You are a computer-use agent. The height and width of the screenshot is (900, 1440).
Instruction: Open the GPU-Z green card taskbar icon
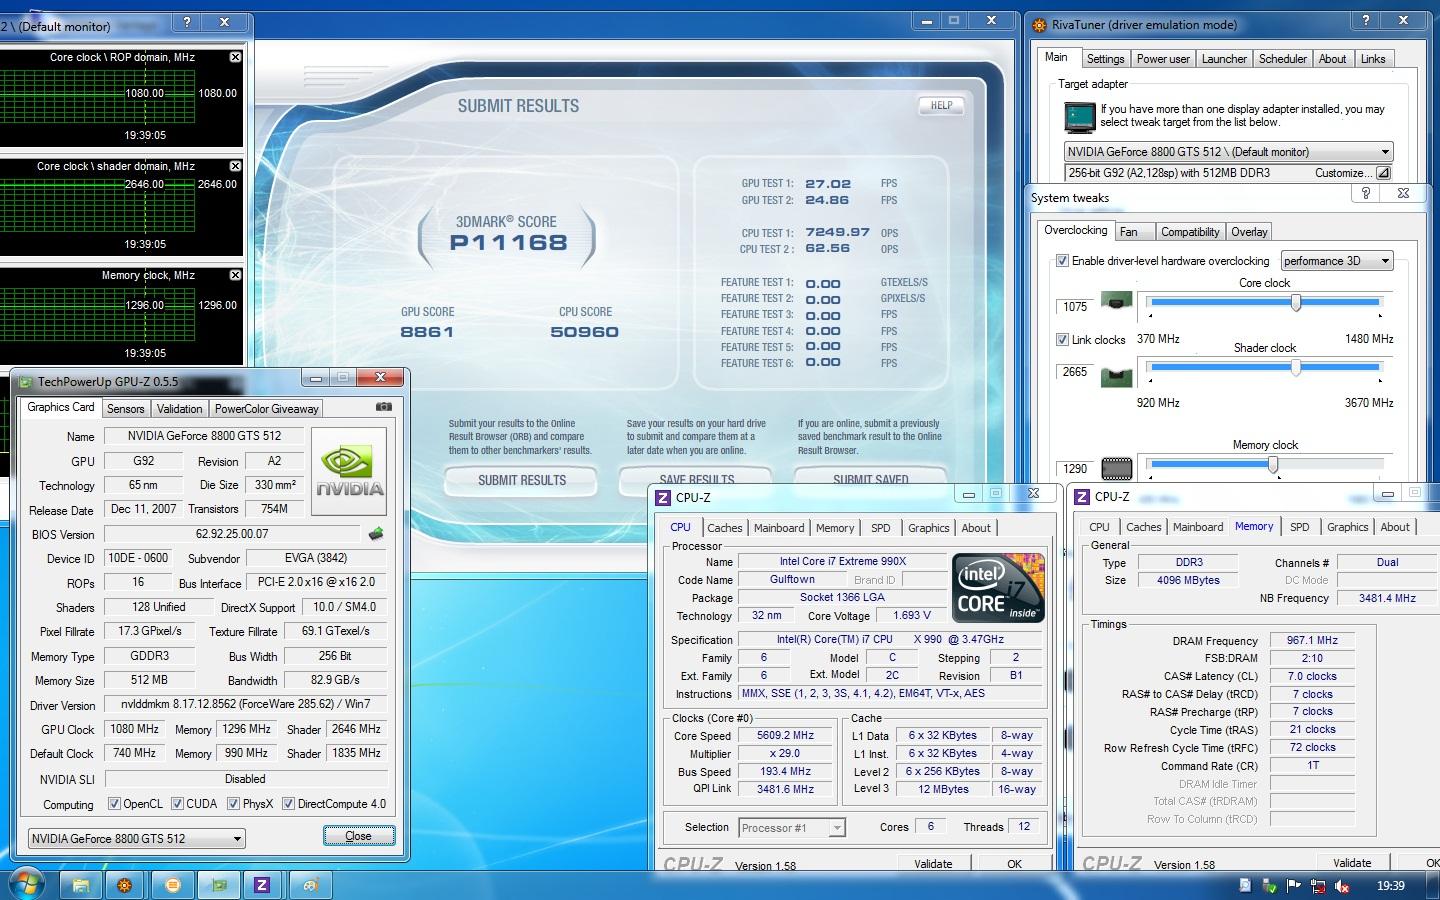click(x=218, y=885)
